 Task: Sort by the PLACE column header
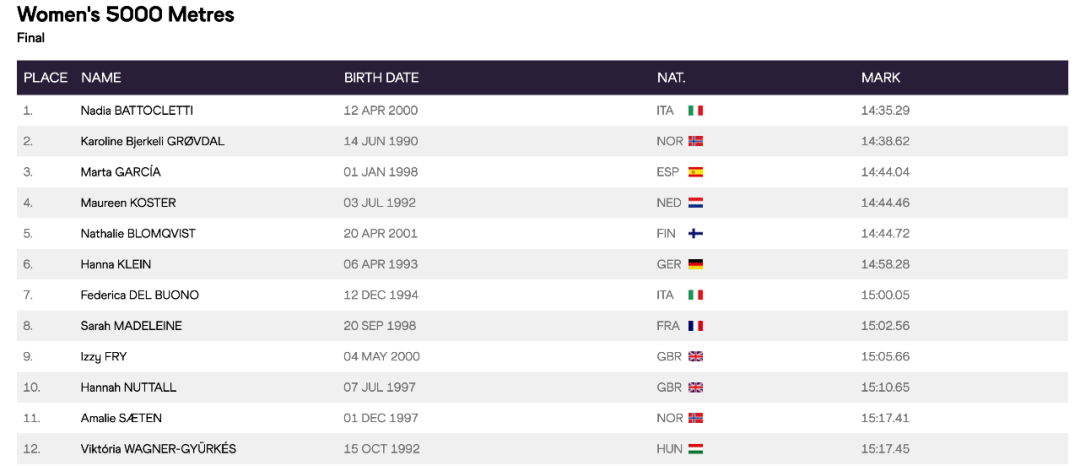(45, 77)
